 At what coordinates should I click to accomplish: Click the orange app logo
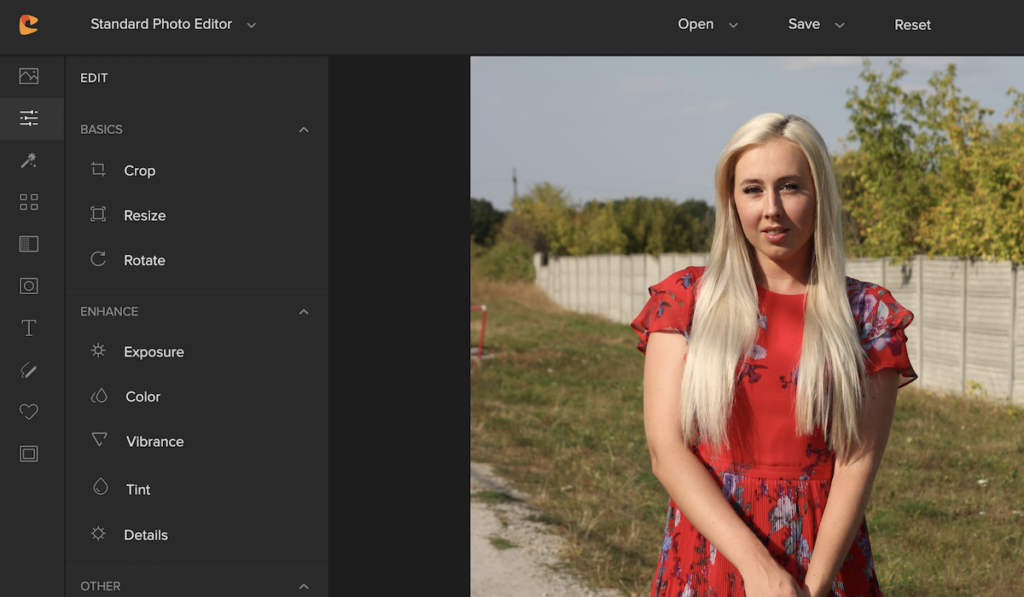29,25
